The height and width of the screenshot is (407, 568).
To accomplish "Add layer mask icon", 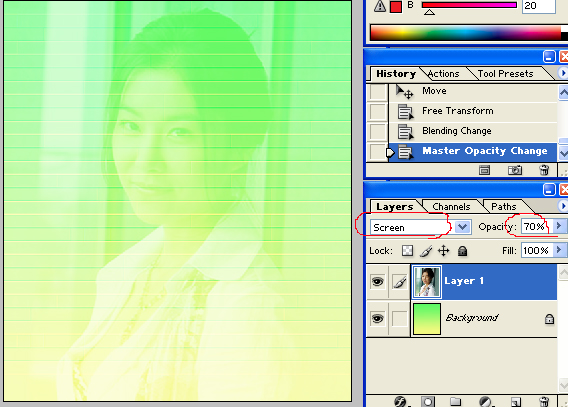I will [x=428, y=402].
